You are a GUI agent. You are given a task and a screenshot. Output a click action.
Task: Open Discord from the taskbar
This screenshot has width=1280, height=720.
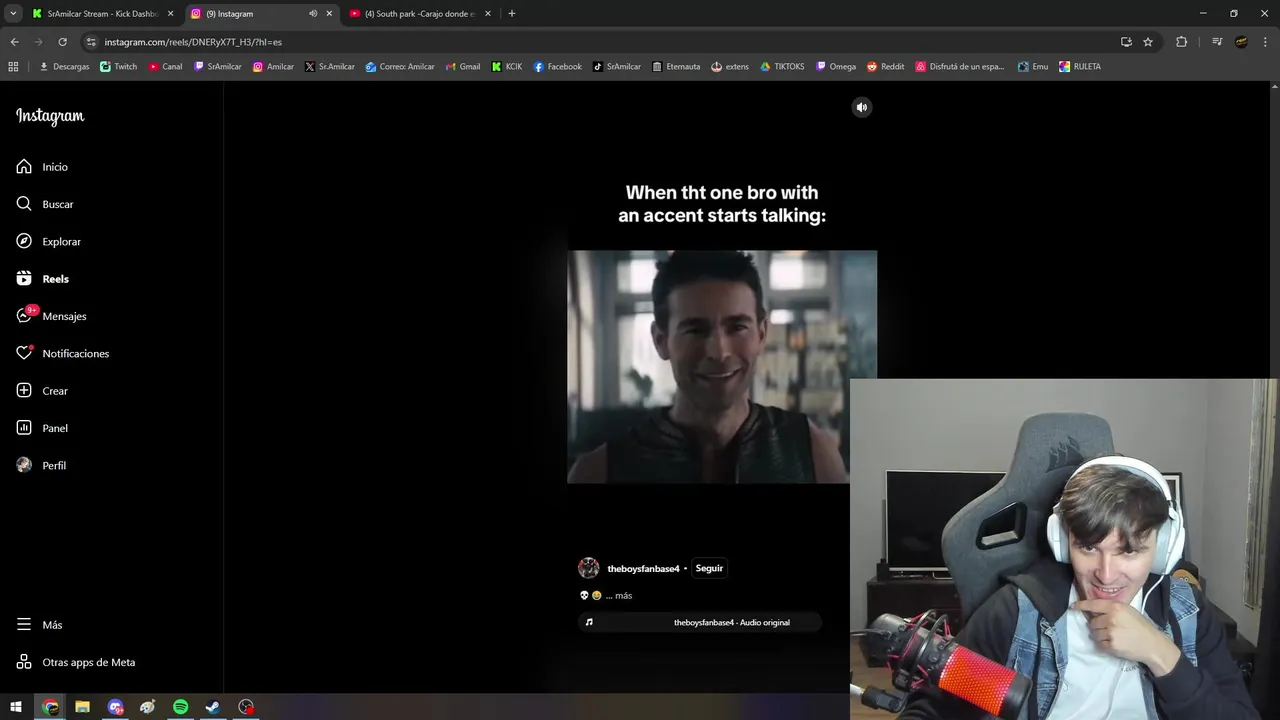116,707
